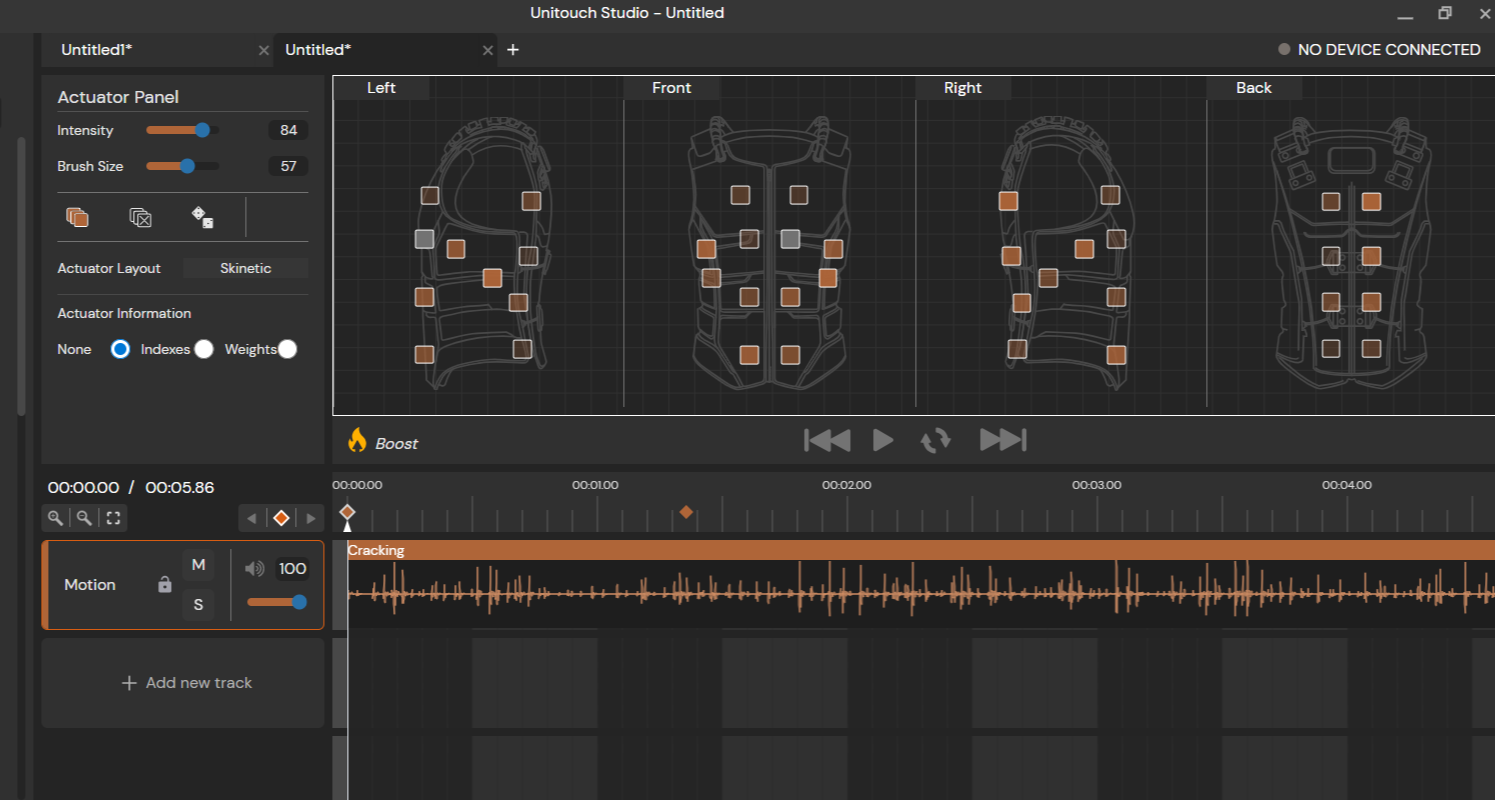The width and height of the screenshot is (1495, 800).
Task: Open the Actuator Layout Skinetic dropdown
Action: 245,268
